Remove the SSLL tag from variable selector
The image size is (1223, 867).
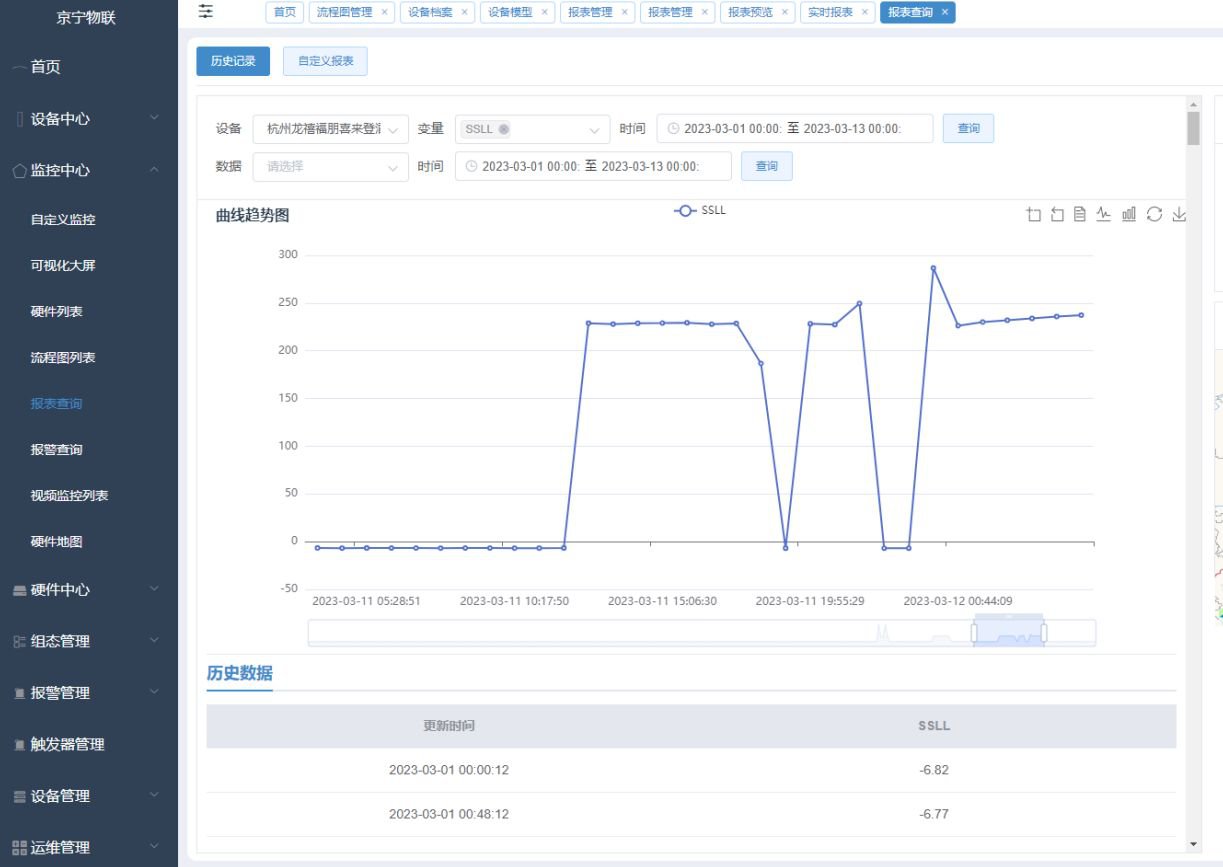(x=503, y=129)
